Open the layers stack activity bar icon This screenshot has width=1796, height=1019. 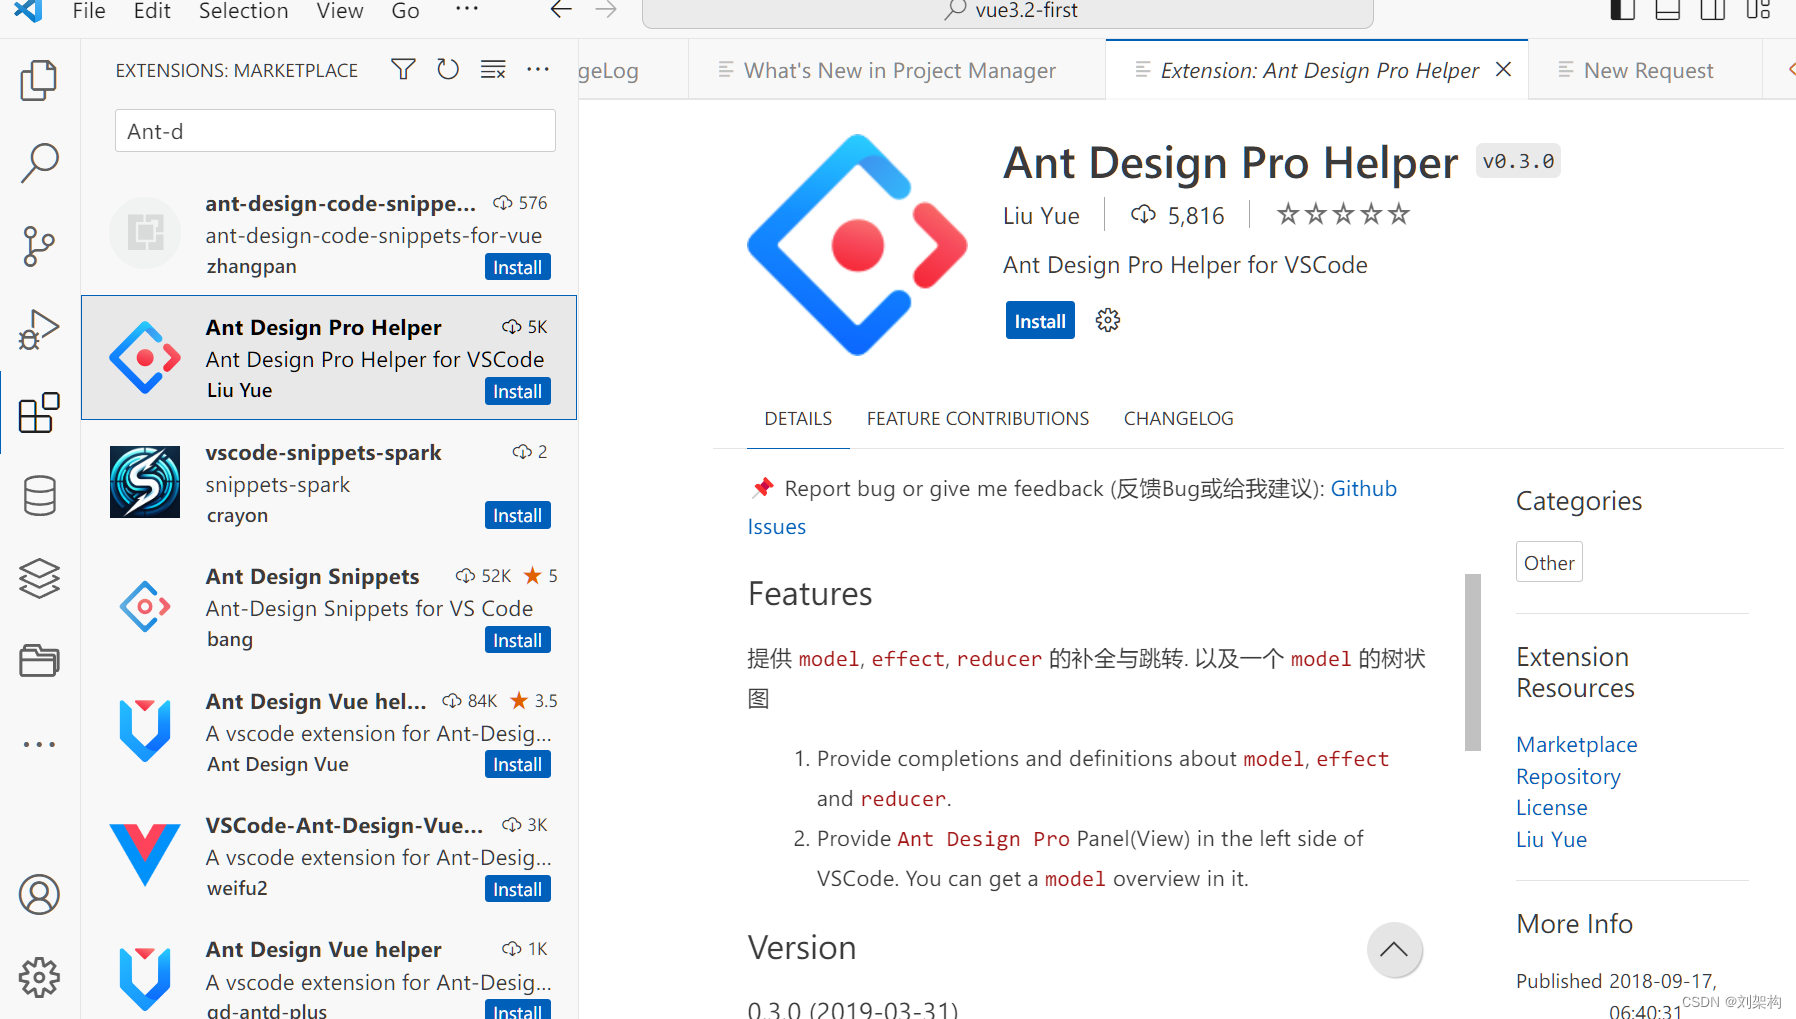pyautogui.click(x=39, y=578)
